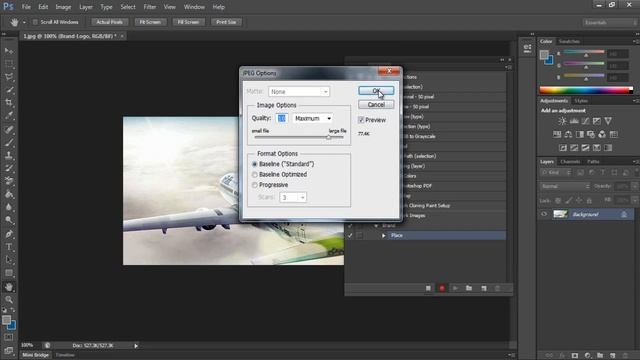The width and height of the screenshot is (640, 360).
Task: Select the Clone Stamp tool
Action: [x=9, y=155]
